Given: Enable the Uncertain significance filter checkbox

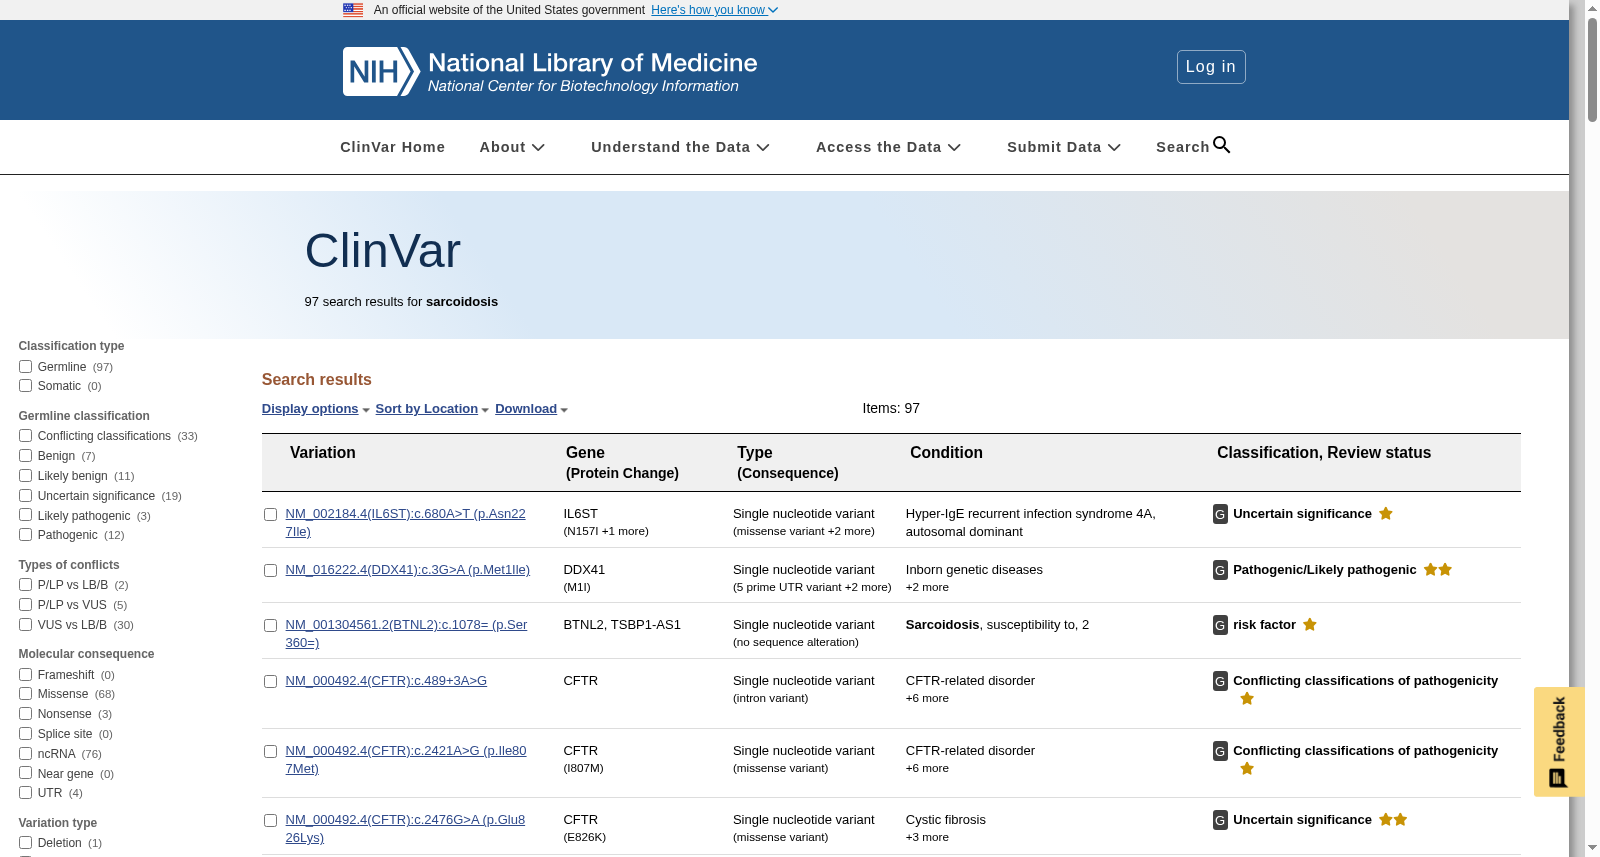Looking at the screenshot, I should point(25,496).
